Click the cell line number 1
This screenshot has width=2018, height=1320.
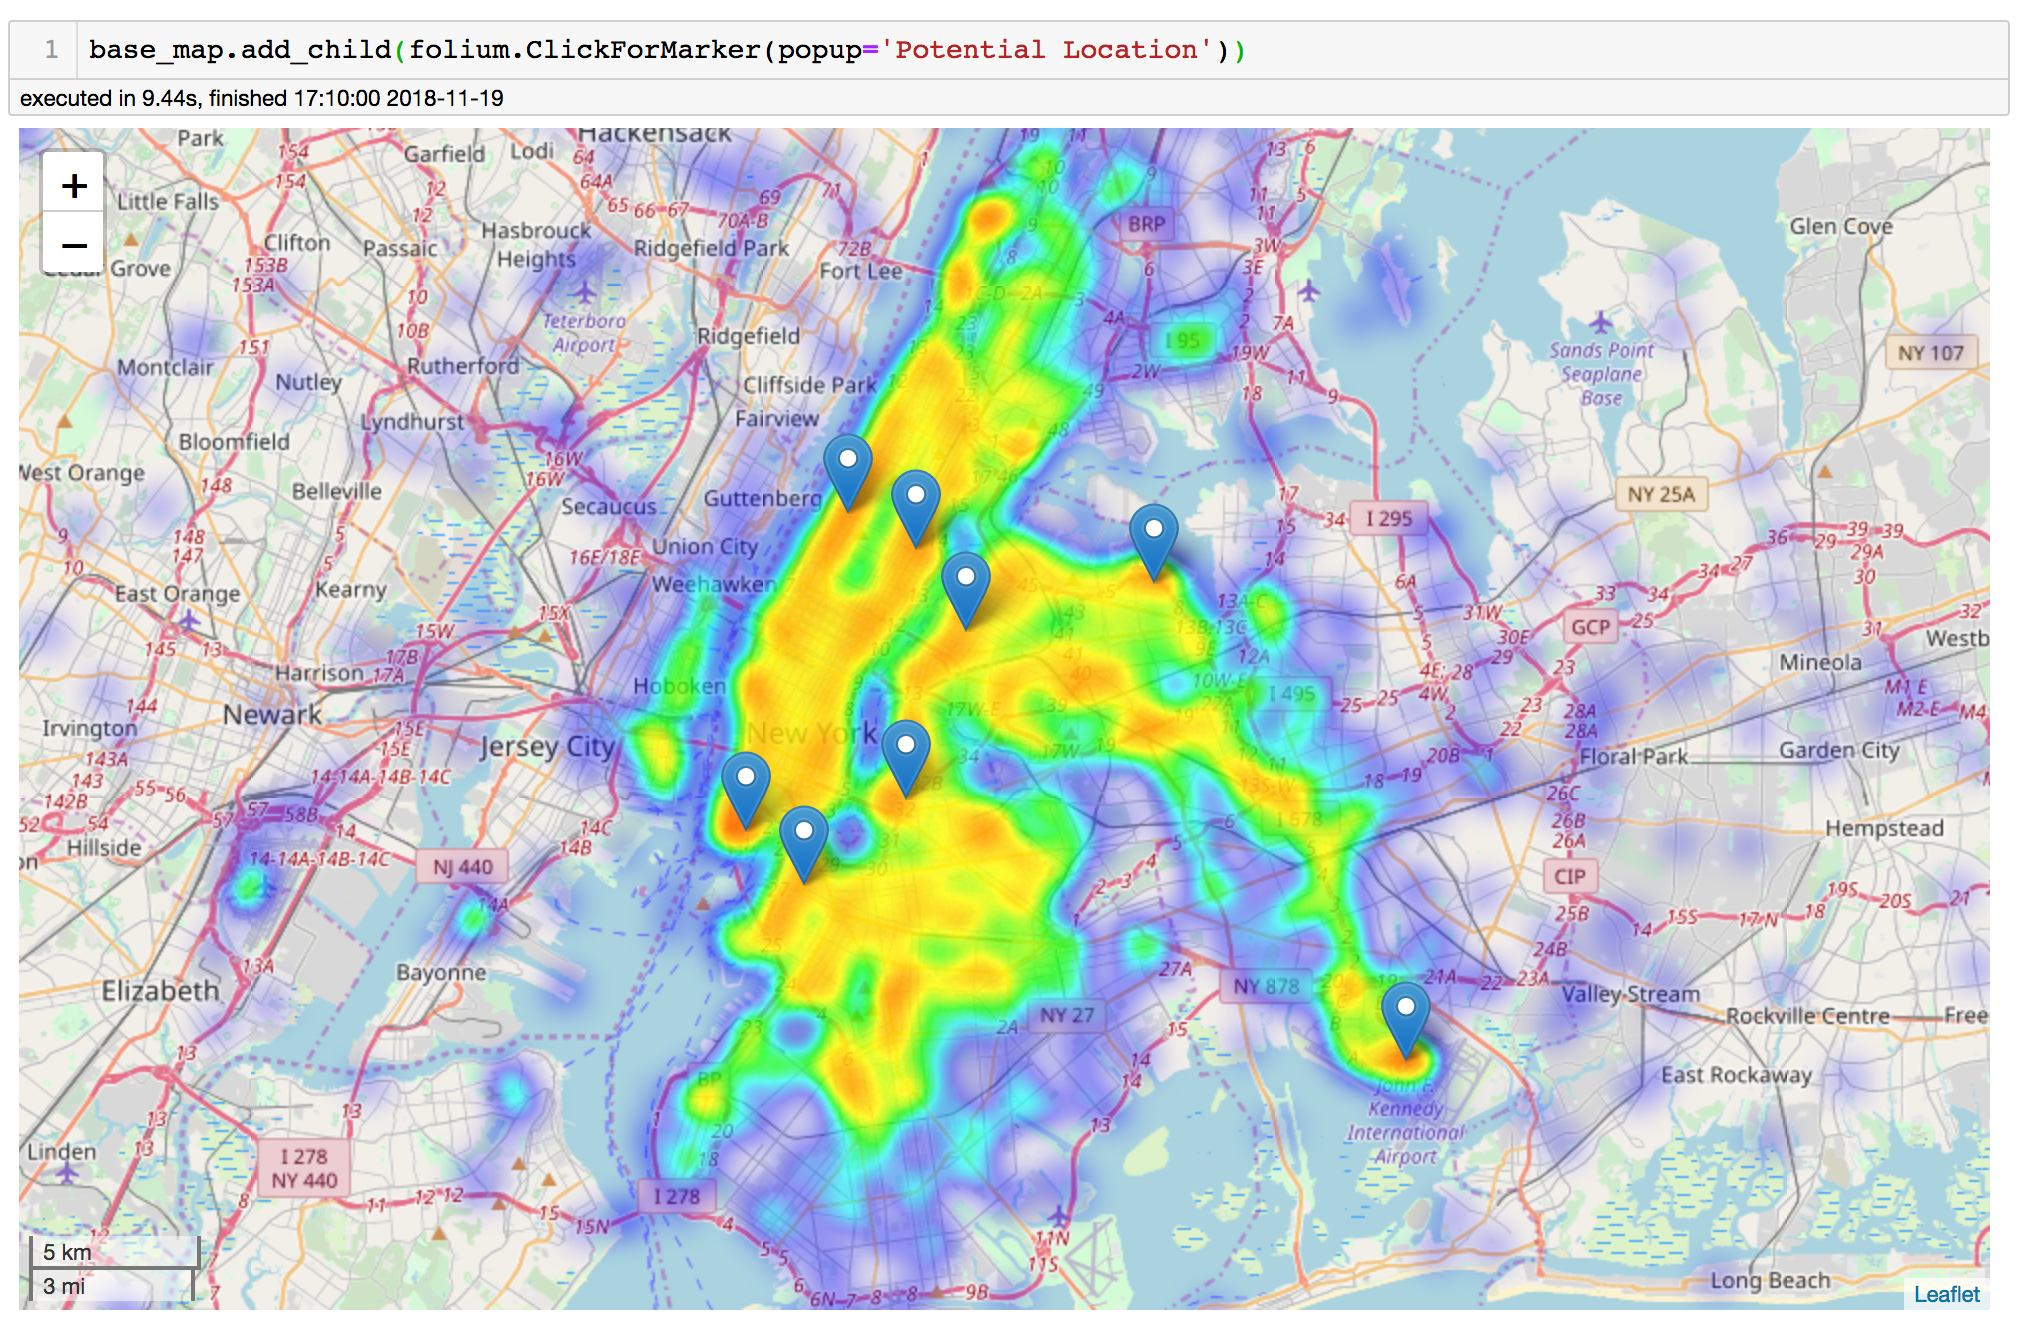pyautogui.click(x=51, y=50)
